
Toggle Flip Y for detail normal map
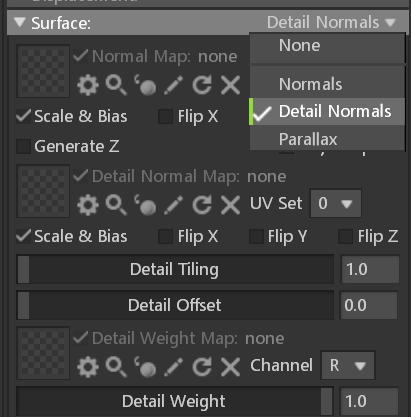pyautogui.click(x=256, y=237)
